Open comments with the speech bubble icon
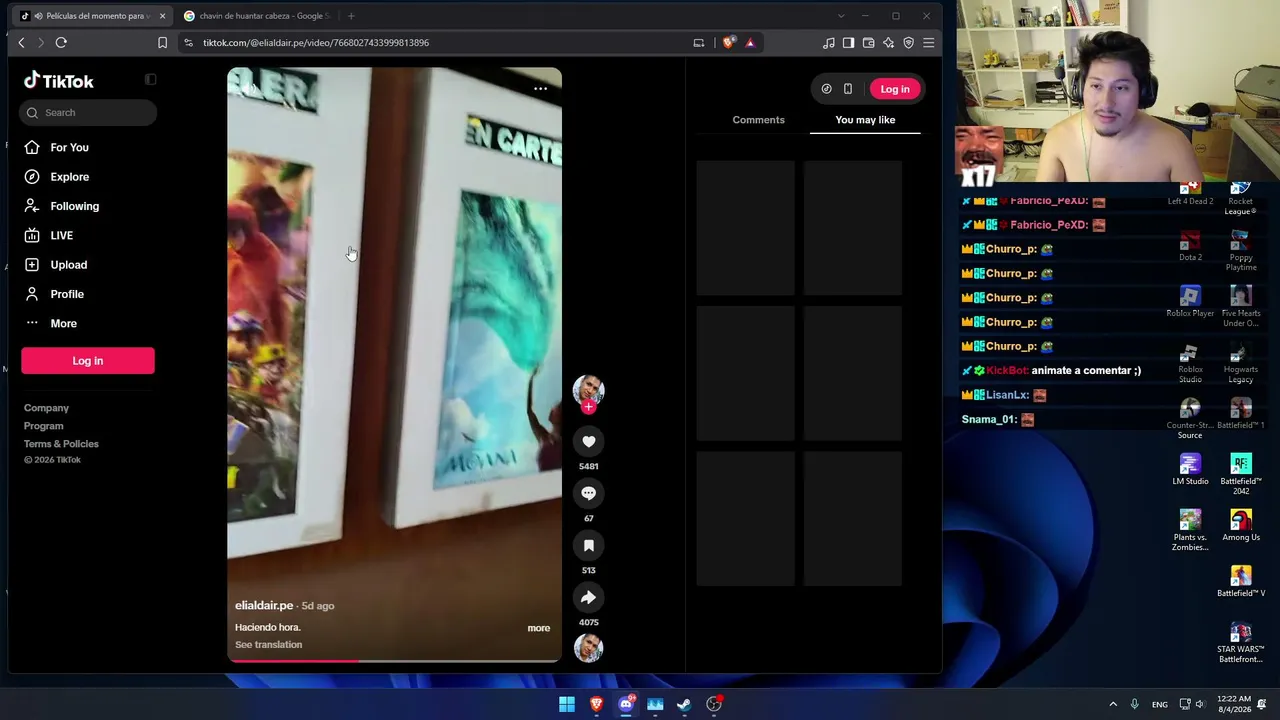 click(x=588, y=493)
